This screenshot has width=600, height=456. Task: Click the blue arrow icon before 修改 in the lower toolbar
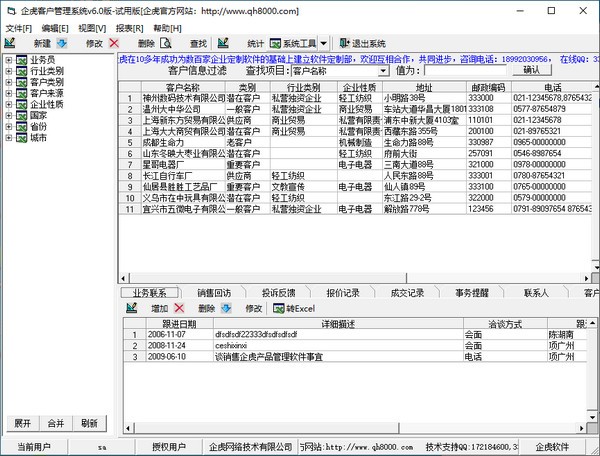pos(226,308)
